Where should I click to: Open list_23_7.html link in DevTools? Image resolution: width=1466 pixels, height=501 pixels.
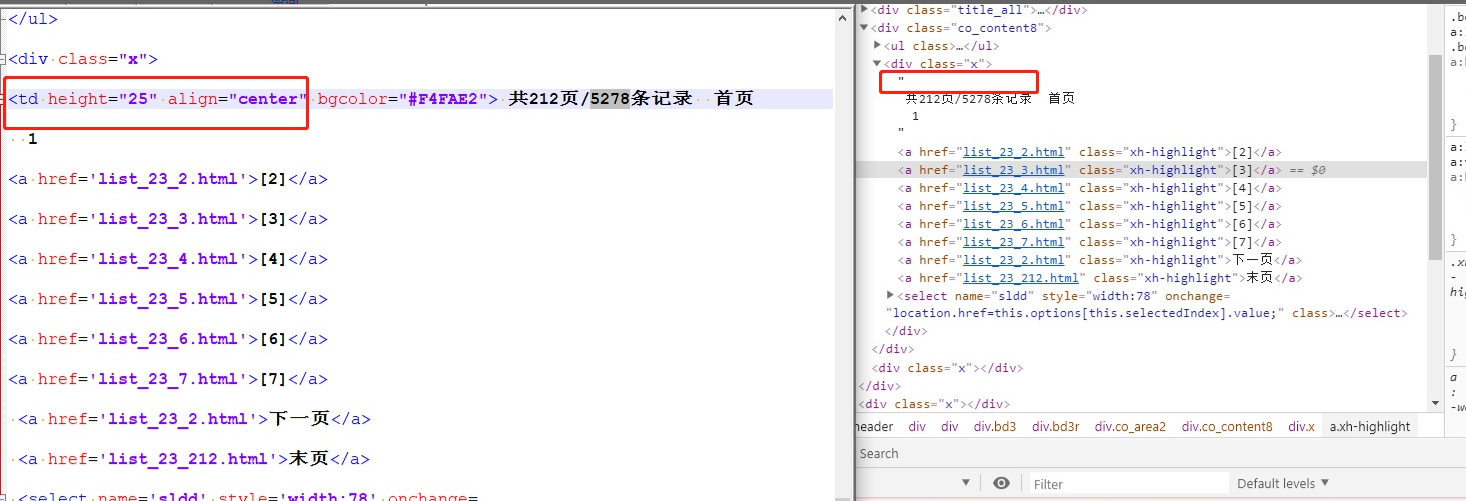(x=1014, y=242)
